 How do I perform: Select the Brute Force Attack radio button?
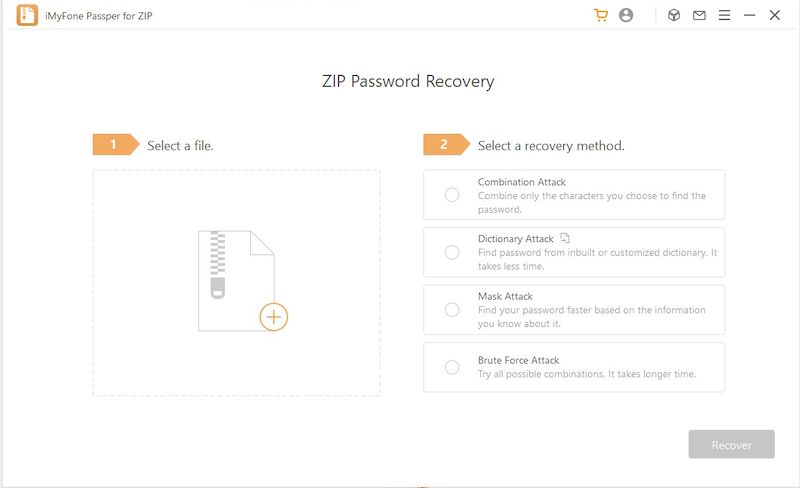pyautogui.click(x=452, y=367)
